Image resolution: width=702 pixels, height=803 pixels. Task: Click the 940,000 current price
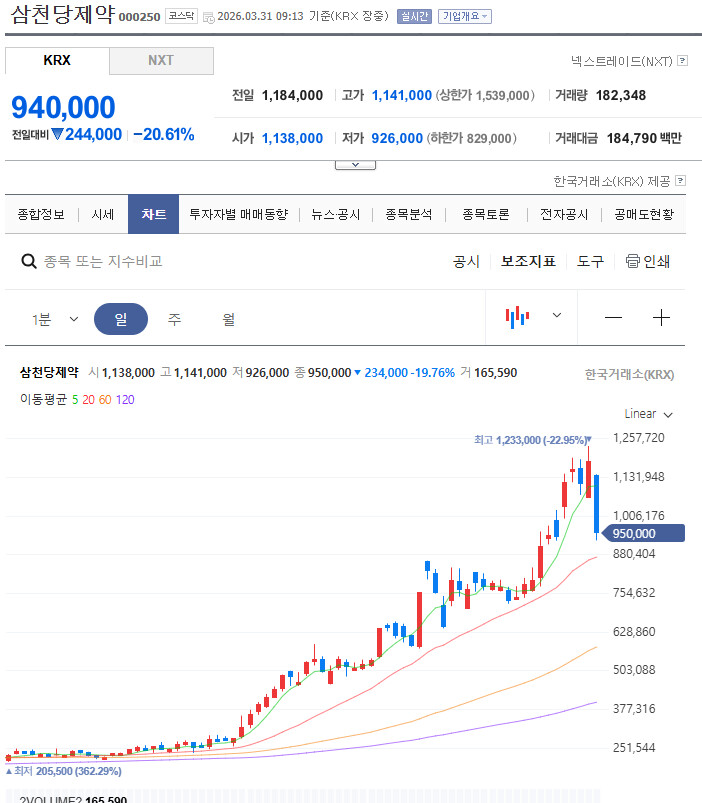tap(63, 108)
